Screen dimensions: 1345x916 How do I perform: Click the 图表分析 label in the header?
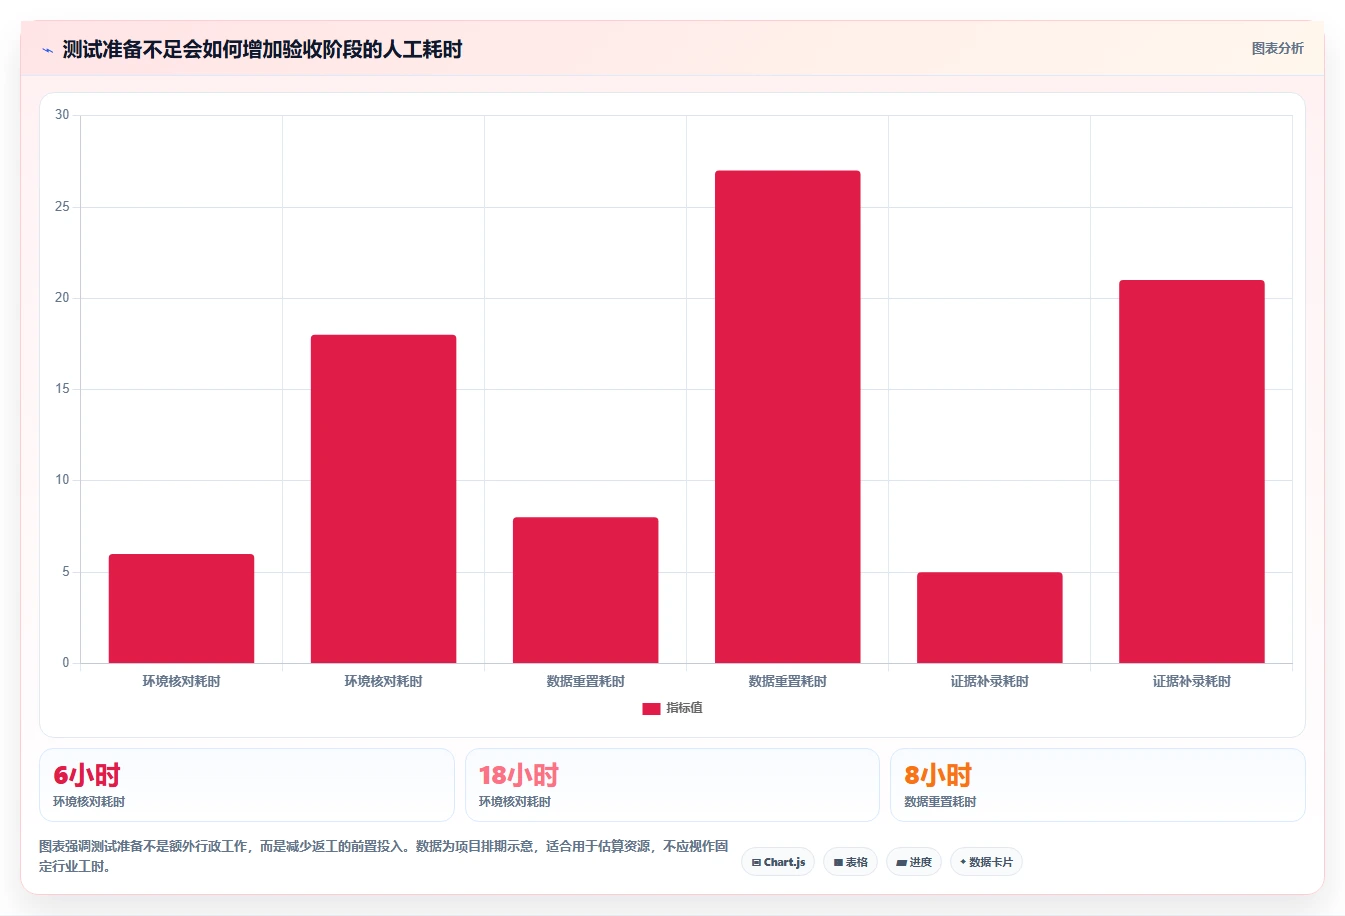coord(1277,48)
